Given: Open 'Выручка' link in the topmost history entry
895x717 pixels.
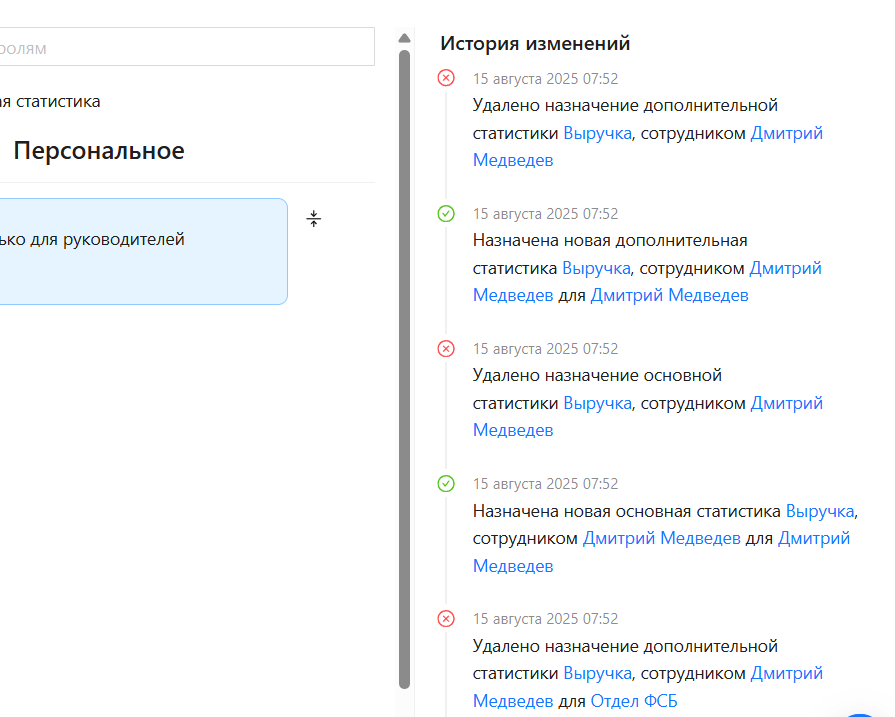Looking at the screenshot, I should [597, 133].
